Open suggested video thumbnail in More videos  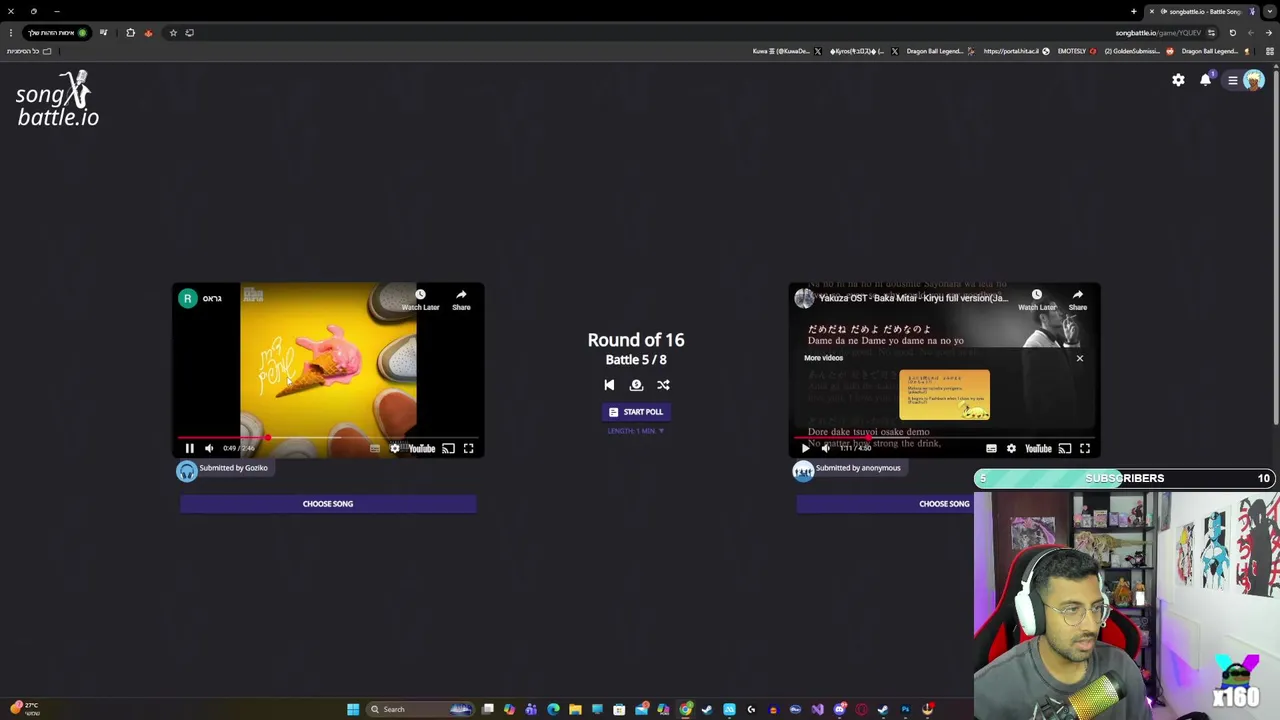coord(944,395)
